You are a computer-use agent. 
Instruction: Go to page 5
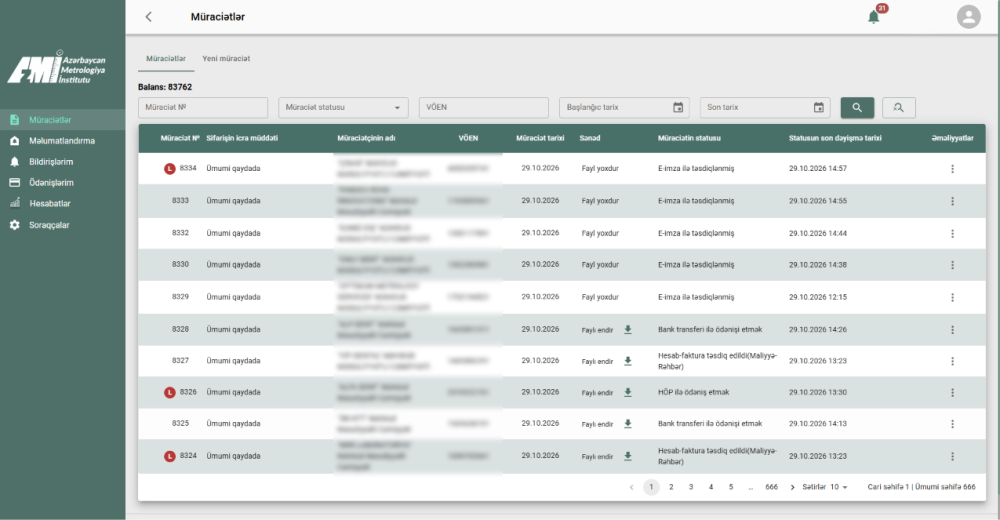pyautogui.click(x=731, y=487)
